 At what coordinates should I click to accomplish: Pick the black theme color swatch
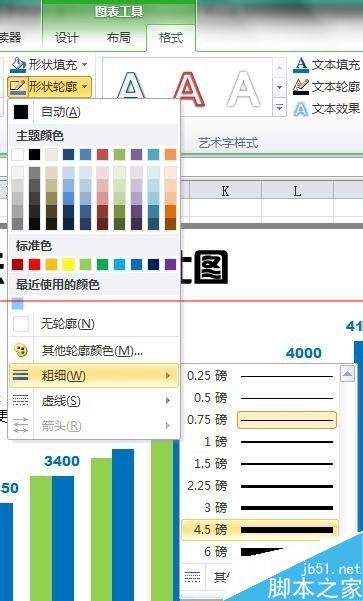tap(34, 154)
